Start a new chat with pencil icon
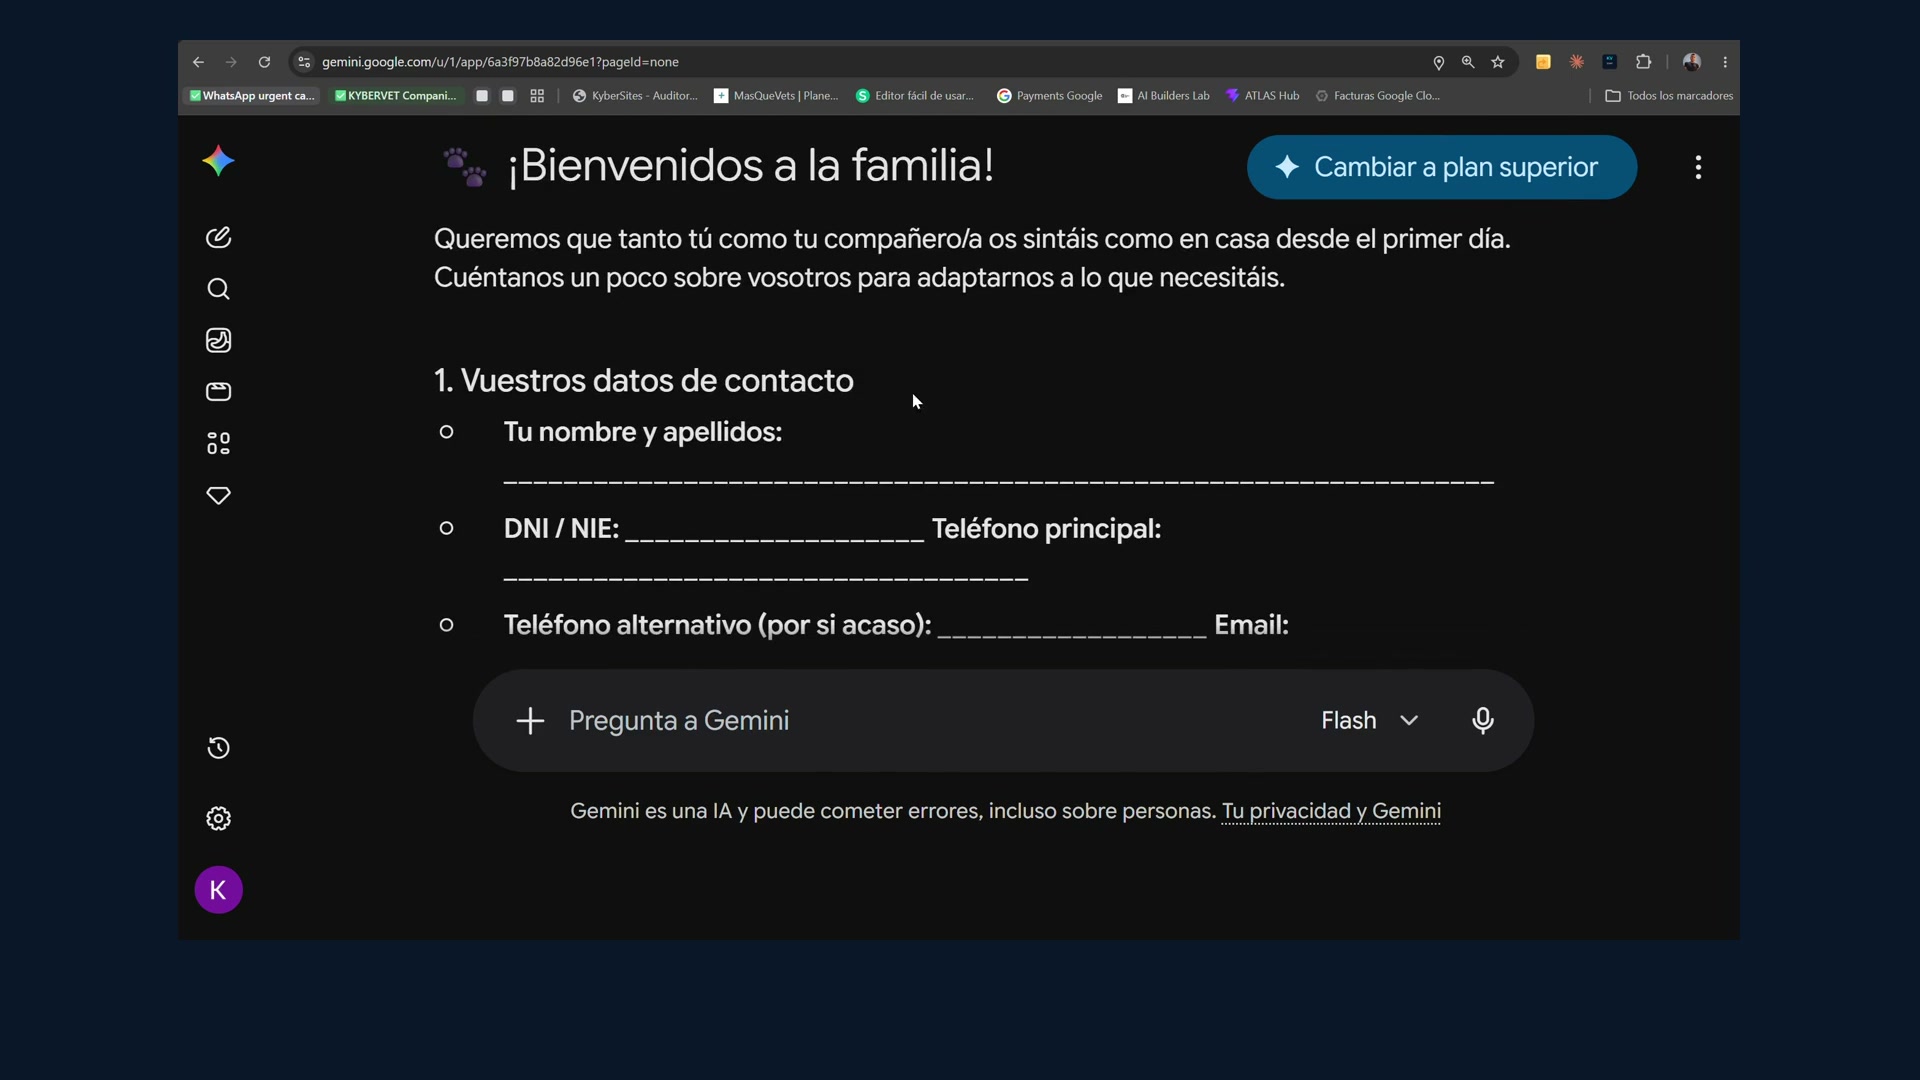The height and width of the screenshot is (1080, 1920). [218, 237]
